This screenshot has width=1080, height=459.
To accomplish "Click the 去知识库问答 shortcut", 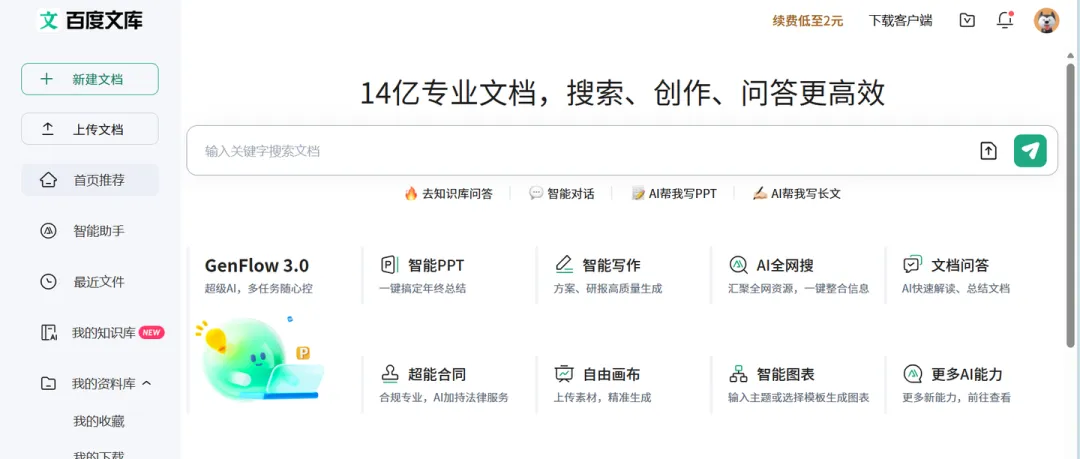I will 448,194.
